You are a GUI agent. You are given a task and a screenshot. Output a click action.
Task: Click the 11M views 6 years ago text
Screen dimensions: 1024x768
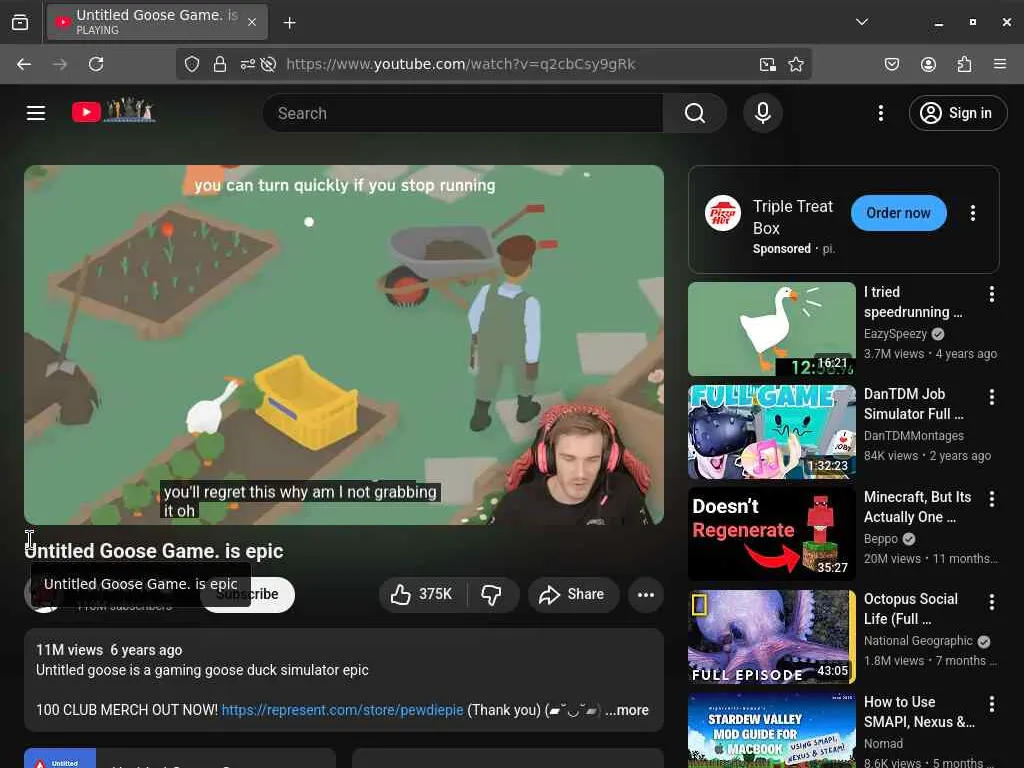[109, 650]
